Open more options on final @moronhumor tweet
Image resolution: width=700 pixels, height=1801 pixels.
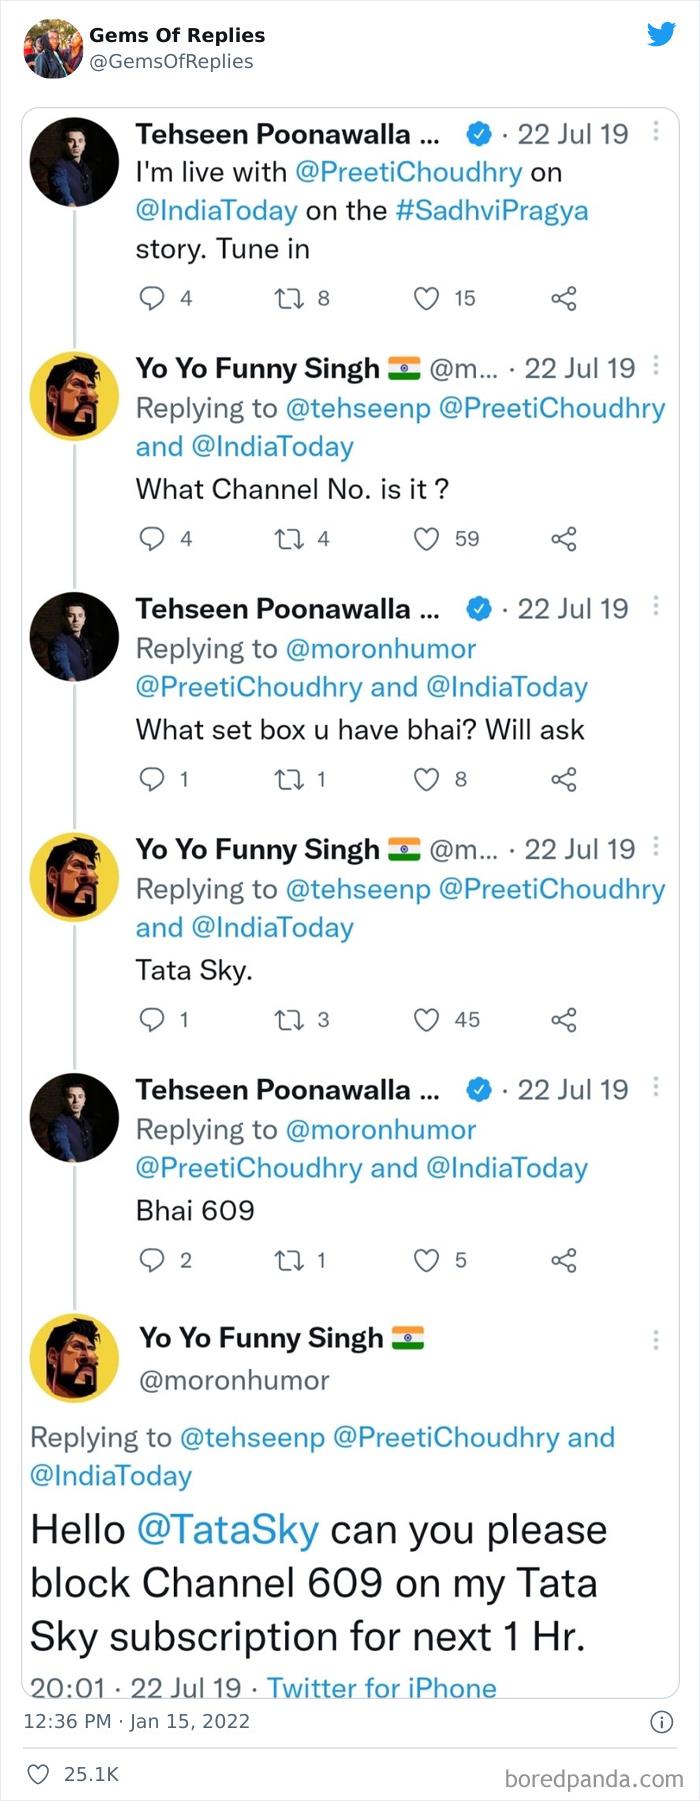[656, 1340]
